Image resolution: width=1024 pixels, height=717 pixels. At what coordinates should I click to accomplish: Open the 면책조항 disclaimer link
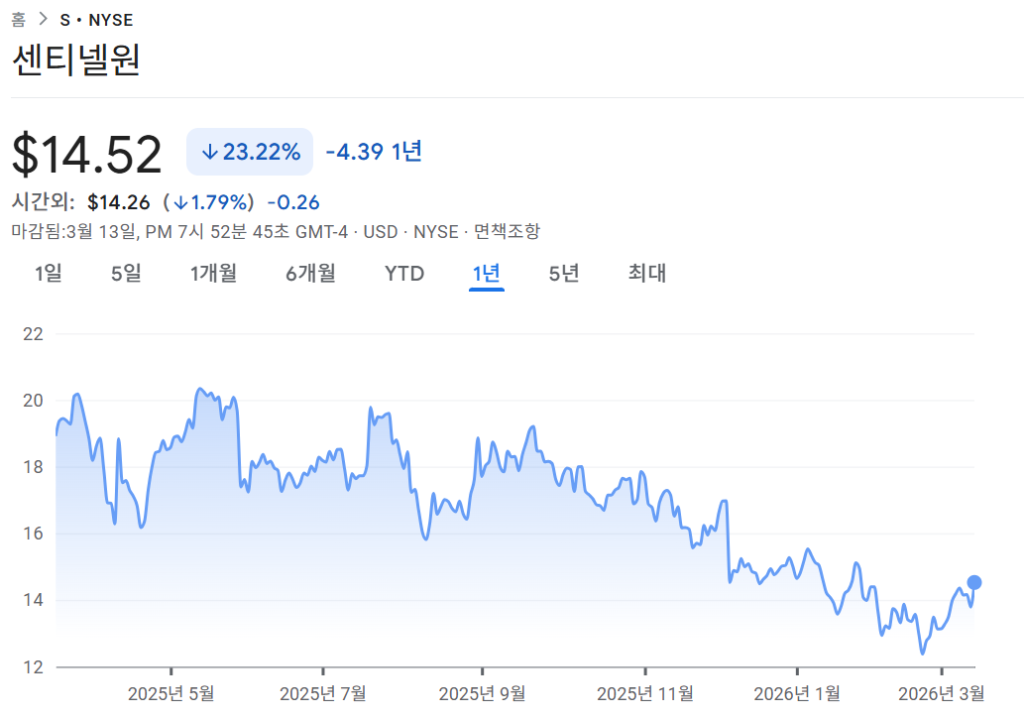pos(507,231)
